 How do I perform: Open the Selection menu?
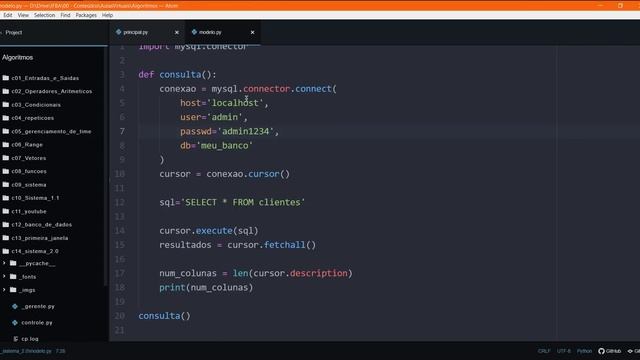44,15
